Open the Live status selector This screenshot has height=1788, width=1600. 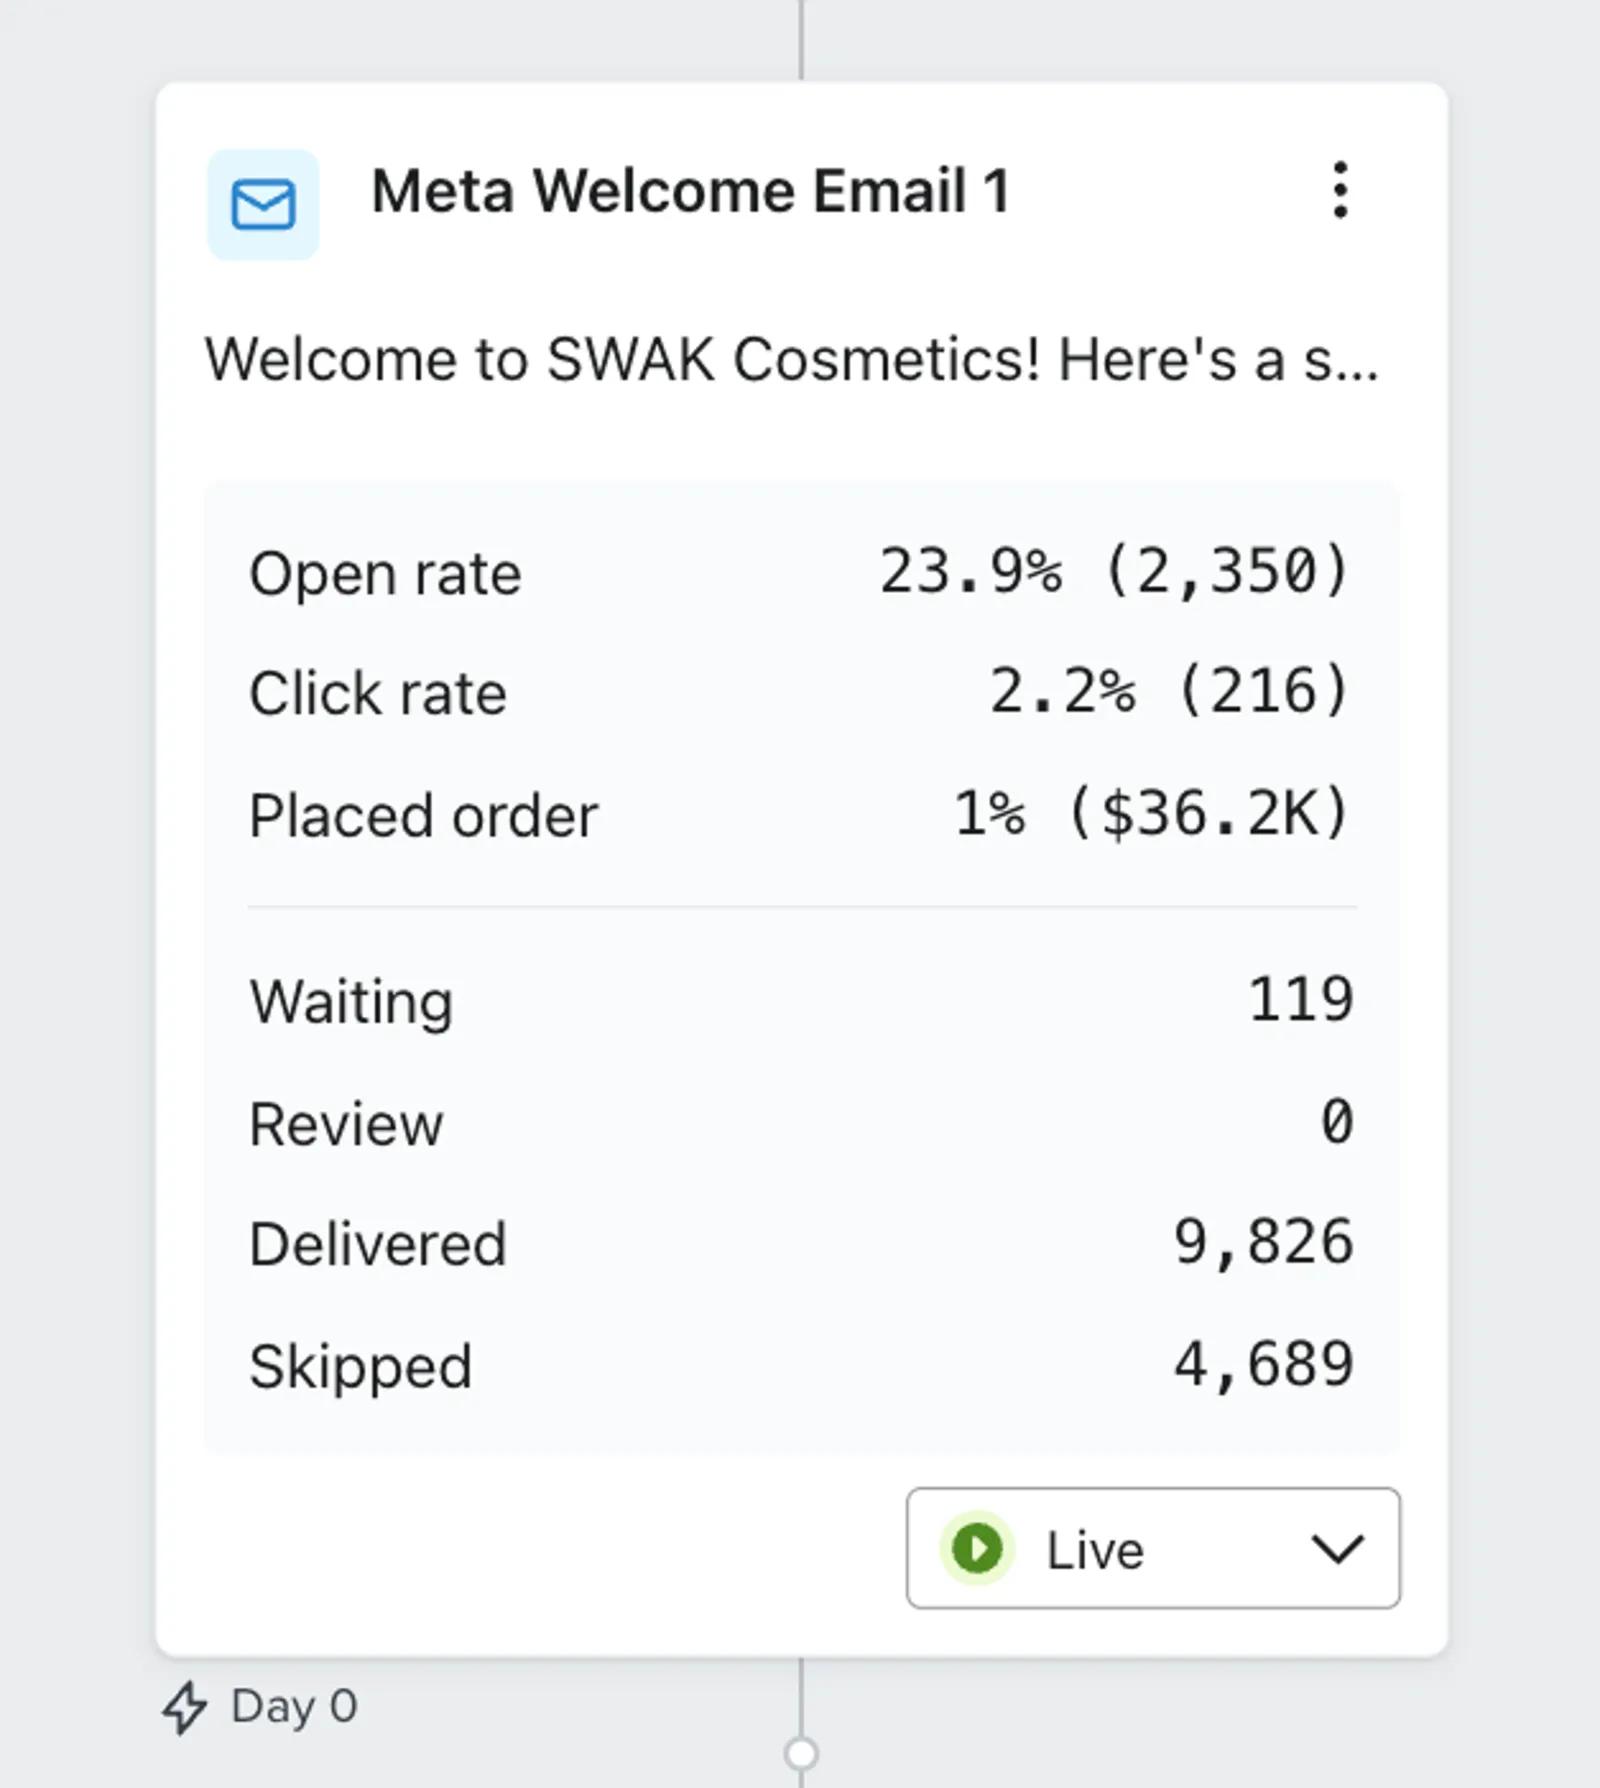click(1152, 1548)
